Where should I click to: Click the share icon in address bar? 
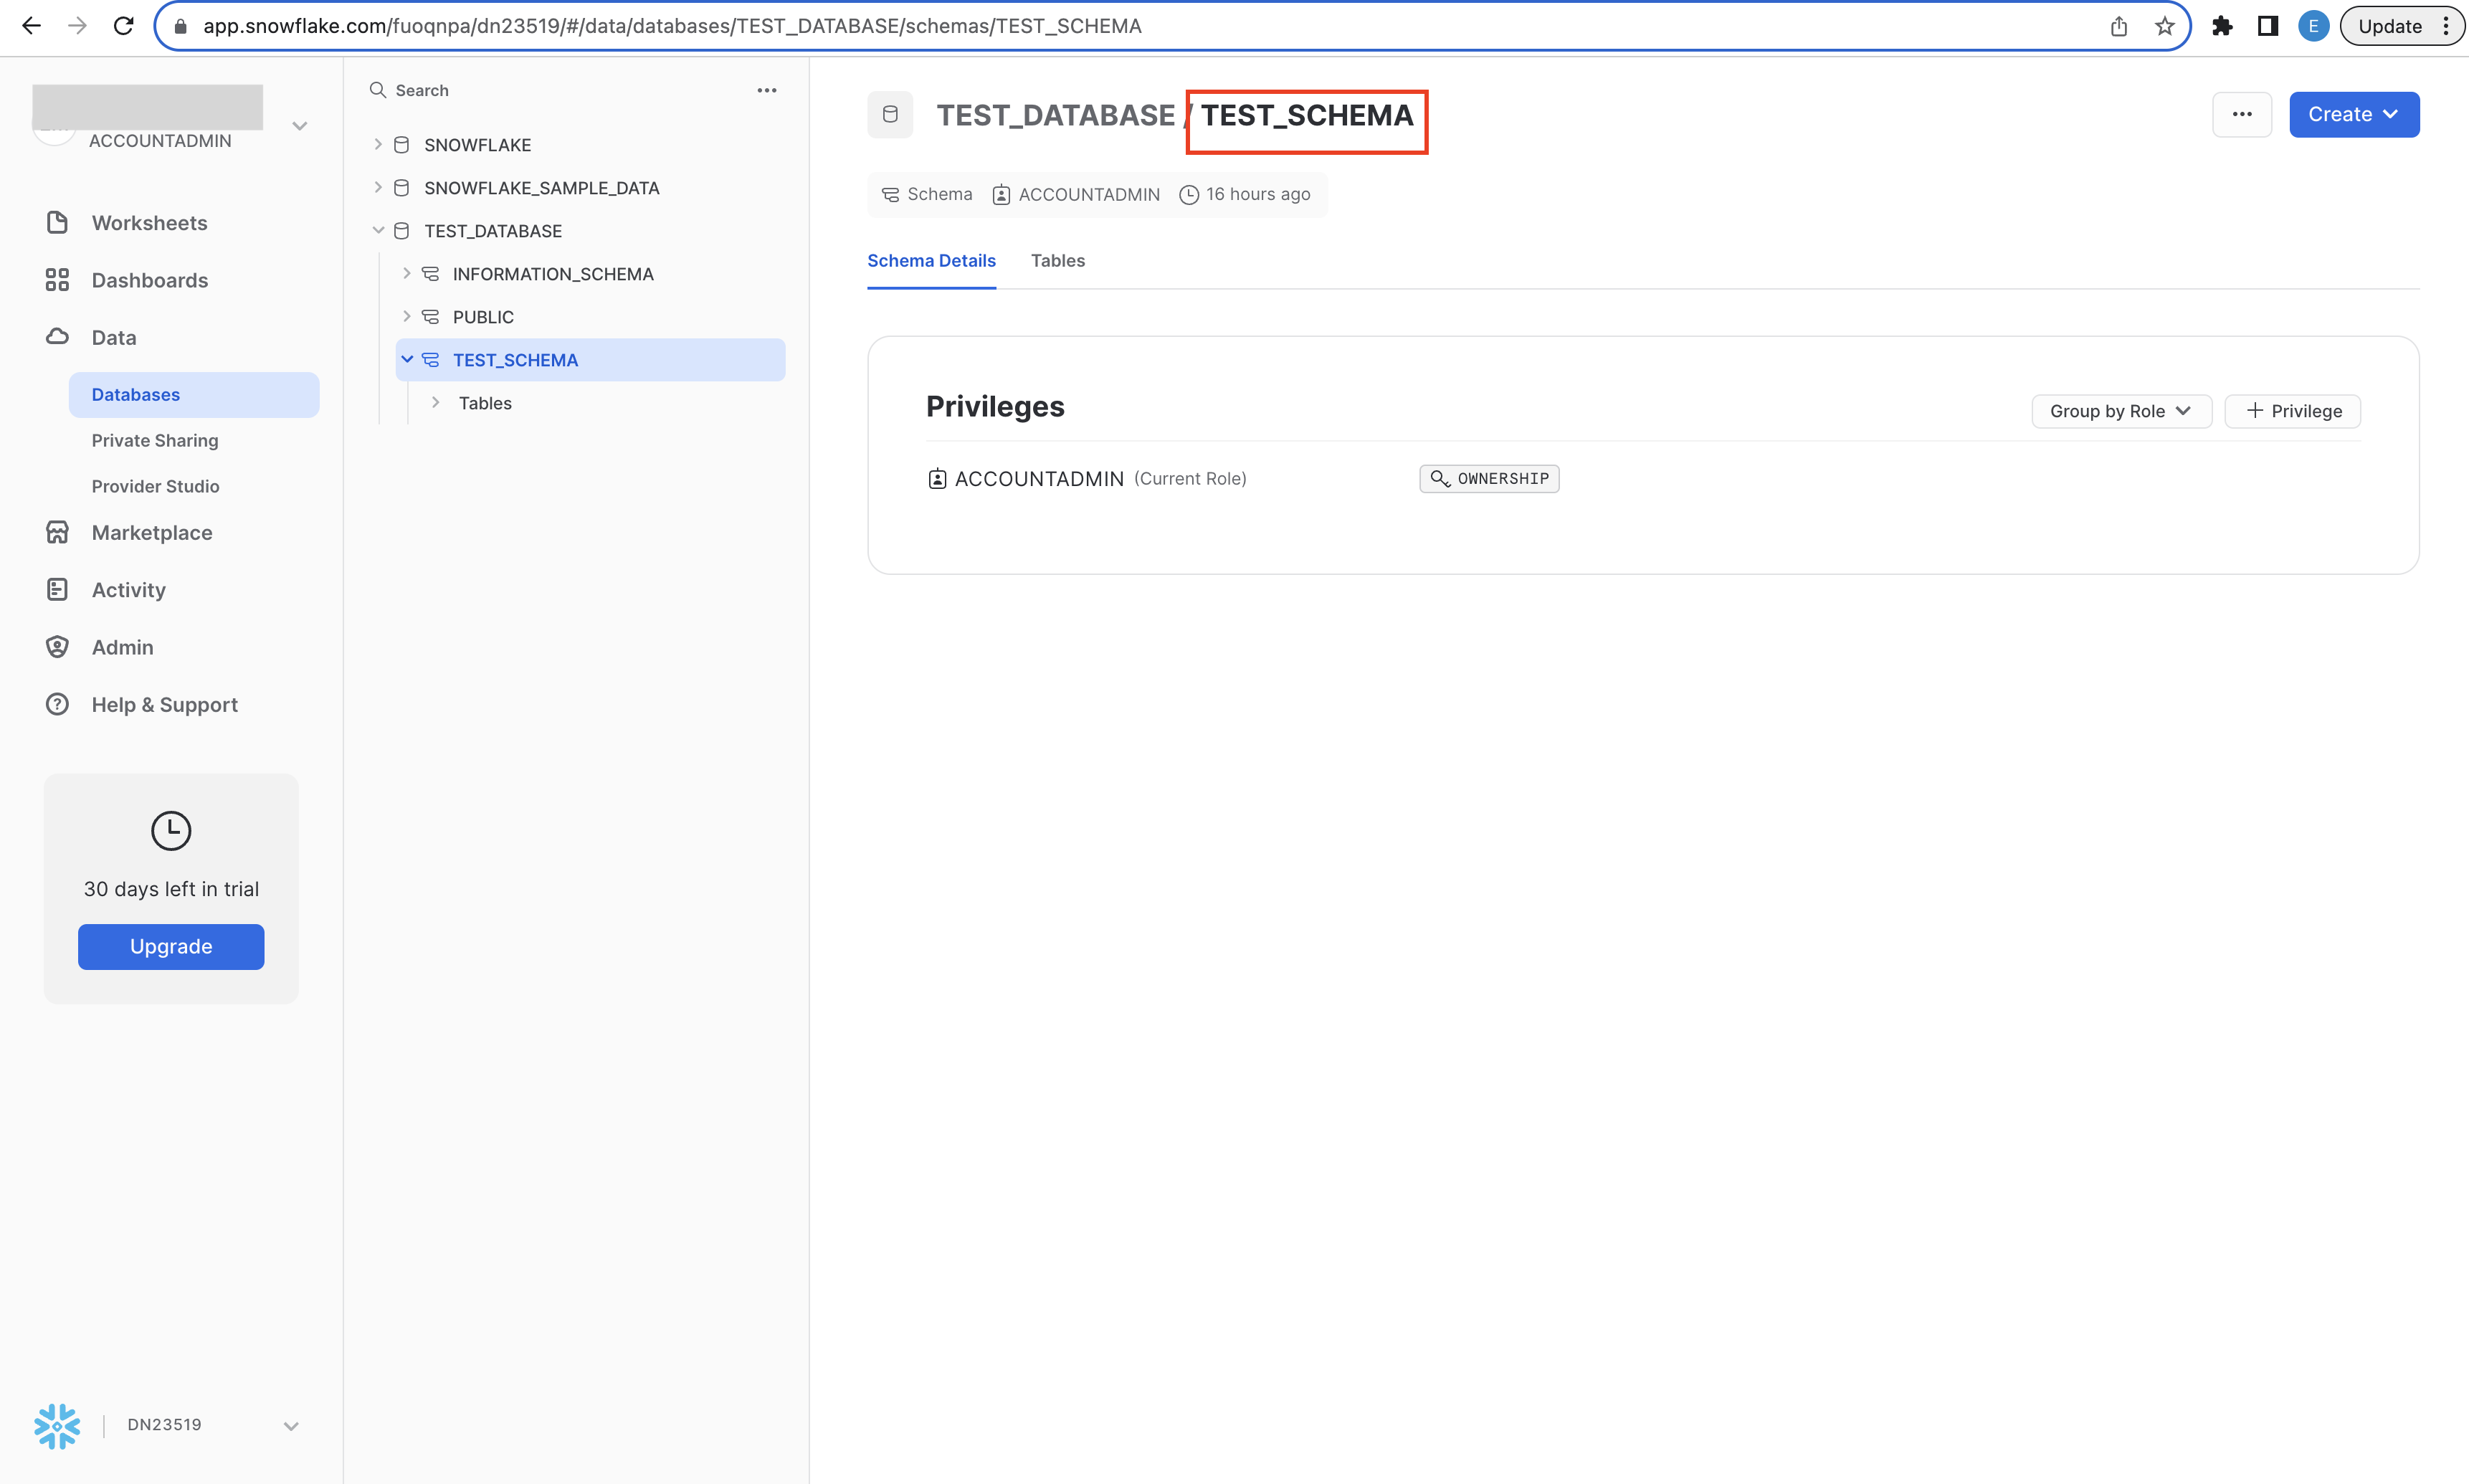[x=2118, y=26]
